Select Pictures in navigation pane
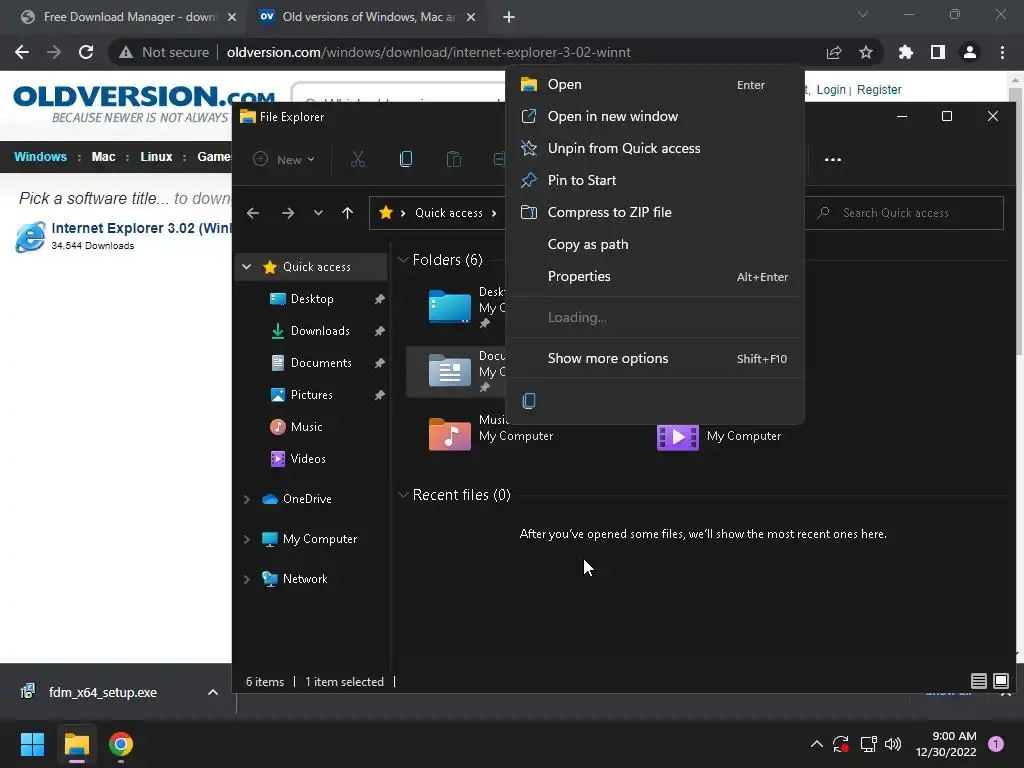Viewport: 1024px width, 768px height. point(313,394)
